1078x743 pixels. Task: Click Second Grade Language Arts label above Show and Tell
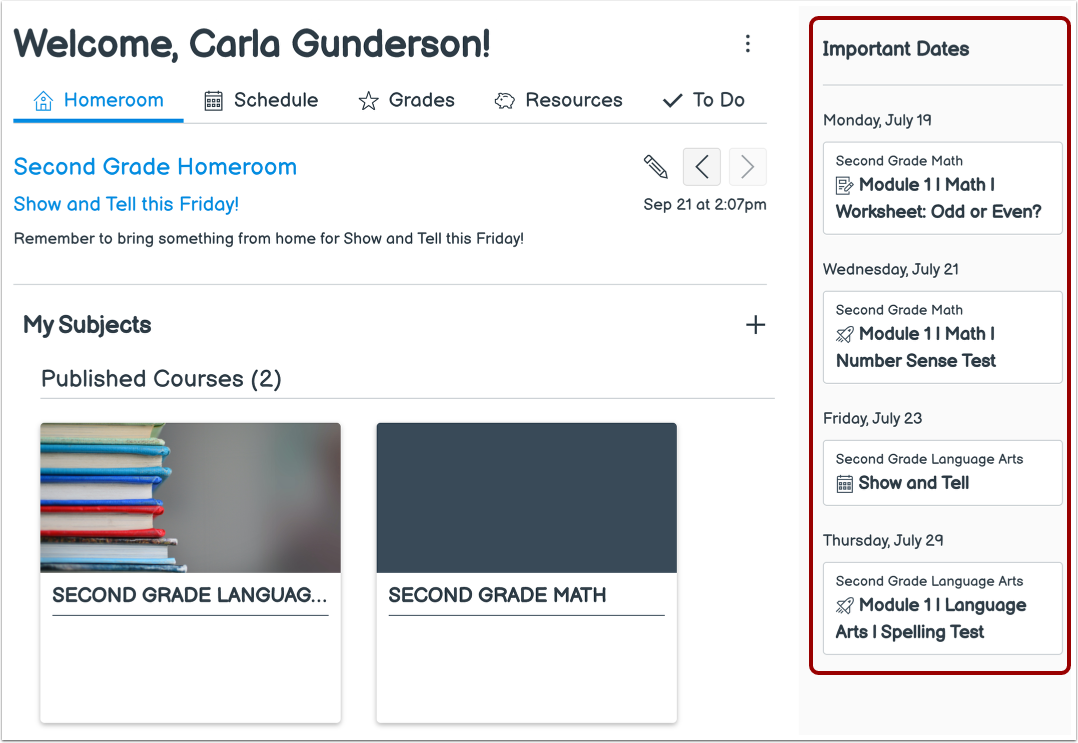click(x=930, y=459)
